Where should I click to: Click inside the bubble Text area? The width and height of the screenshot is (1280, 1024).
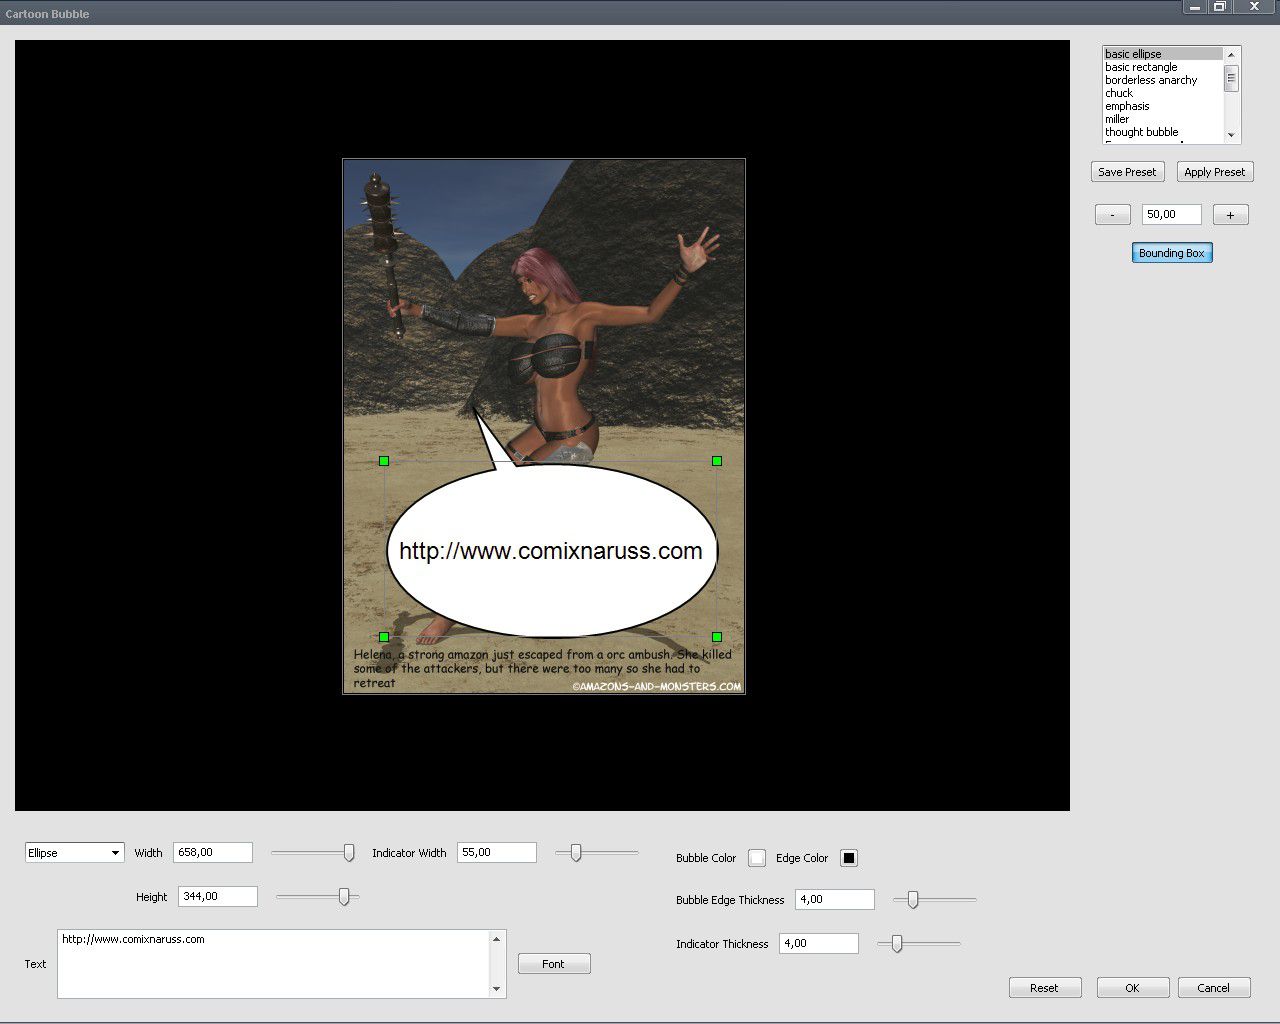tap(274, 964)
